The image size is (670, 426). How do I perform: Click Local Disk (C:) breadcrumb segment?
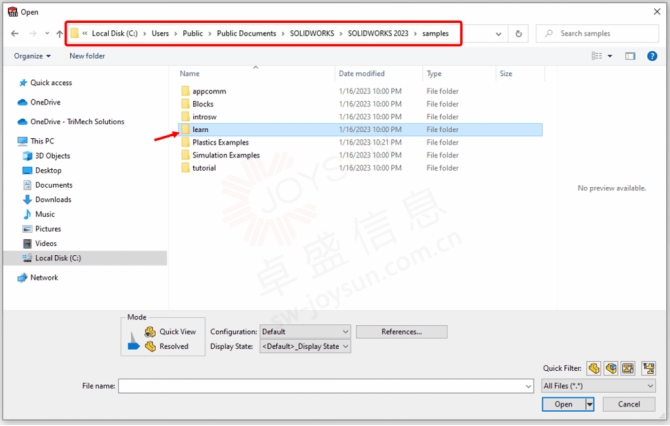click(115, 33)
